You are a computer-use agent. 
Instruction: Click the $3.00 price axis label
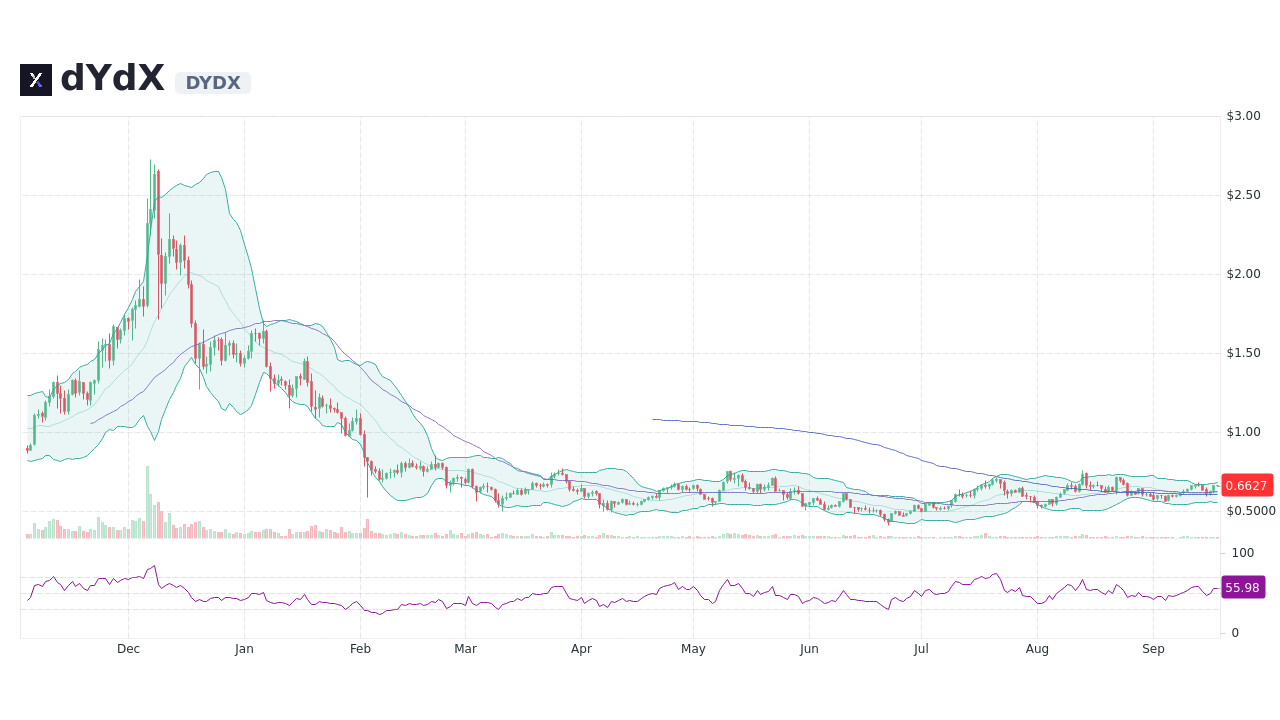click(1243, 115)
